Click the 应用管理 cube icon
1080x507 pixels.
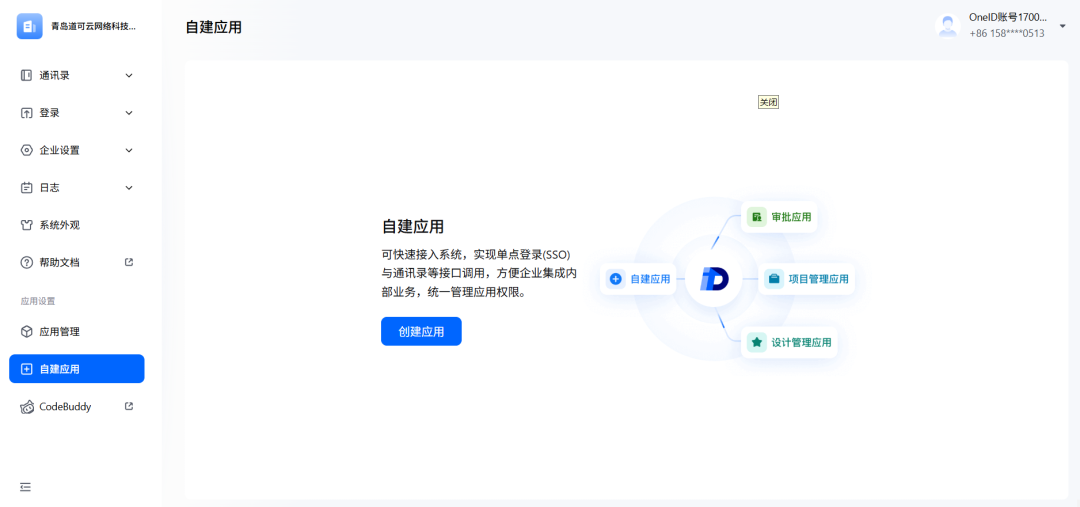tap(26, 331)
